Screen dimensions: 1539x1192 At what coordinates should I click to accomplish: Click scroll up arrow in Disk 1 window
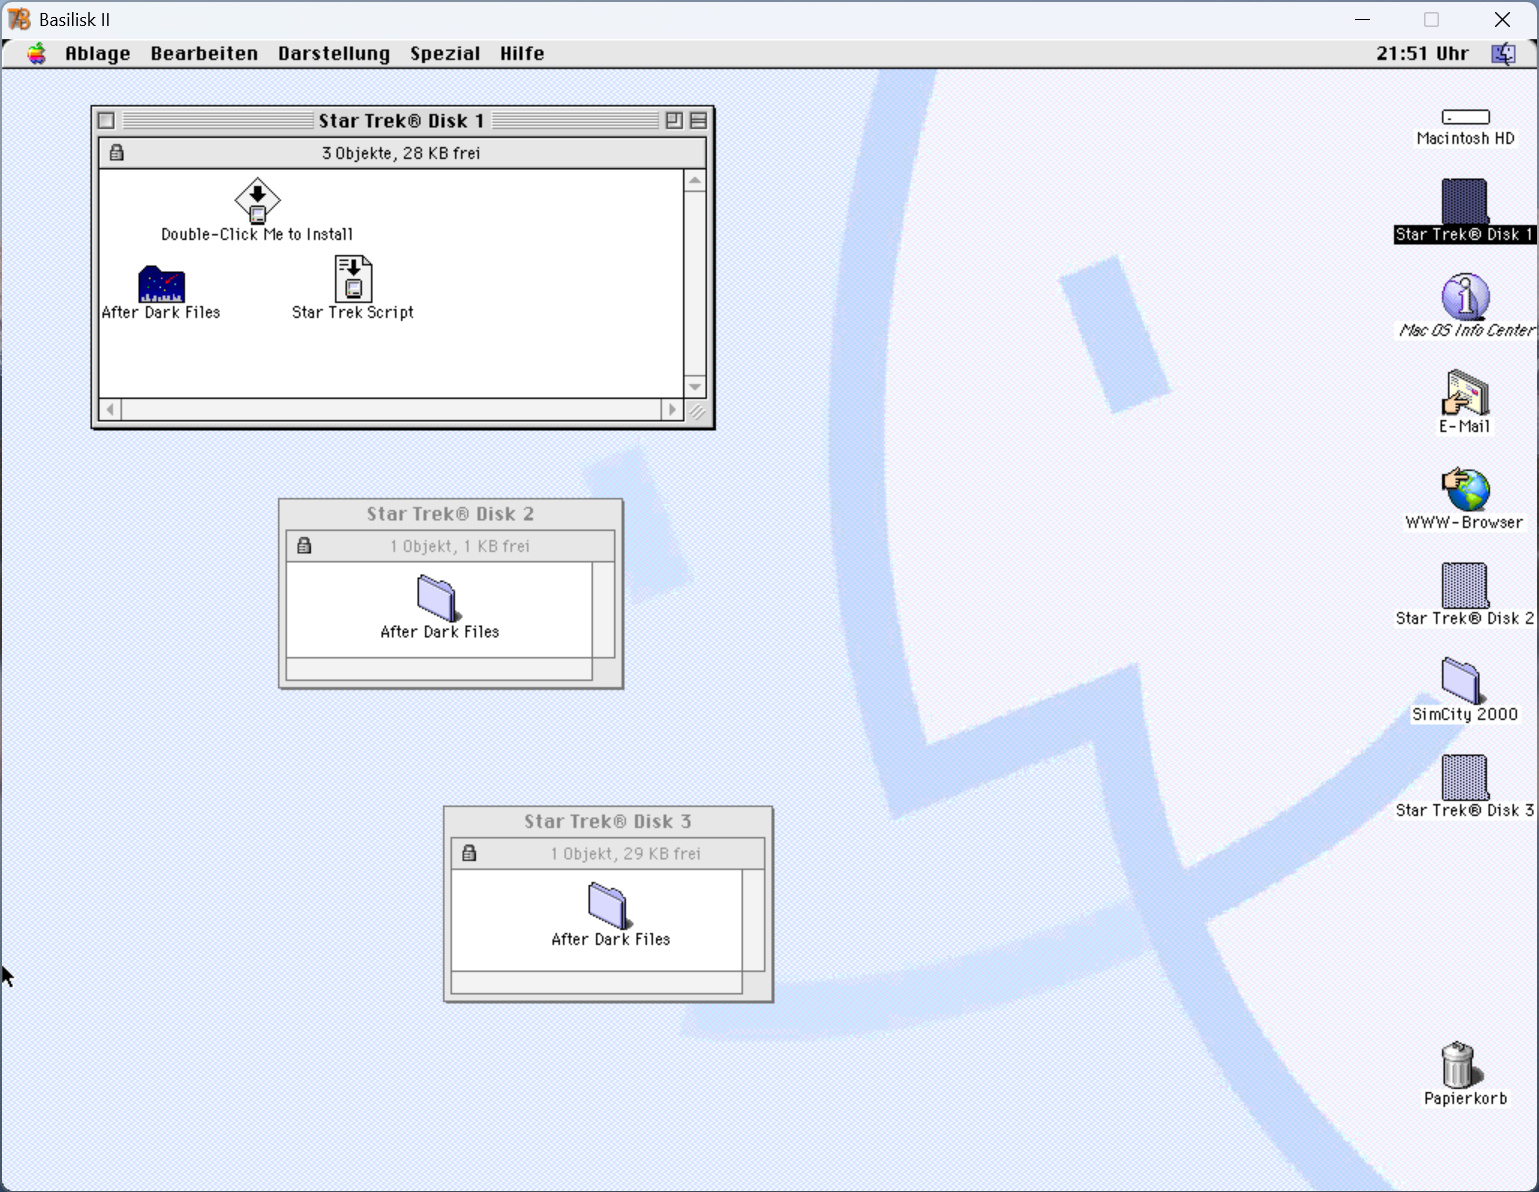(x=695, y=180)
